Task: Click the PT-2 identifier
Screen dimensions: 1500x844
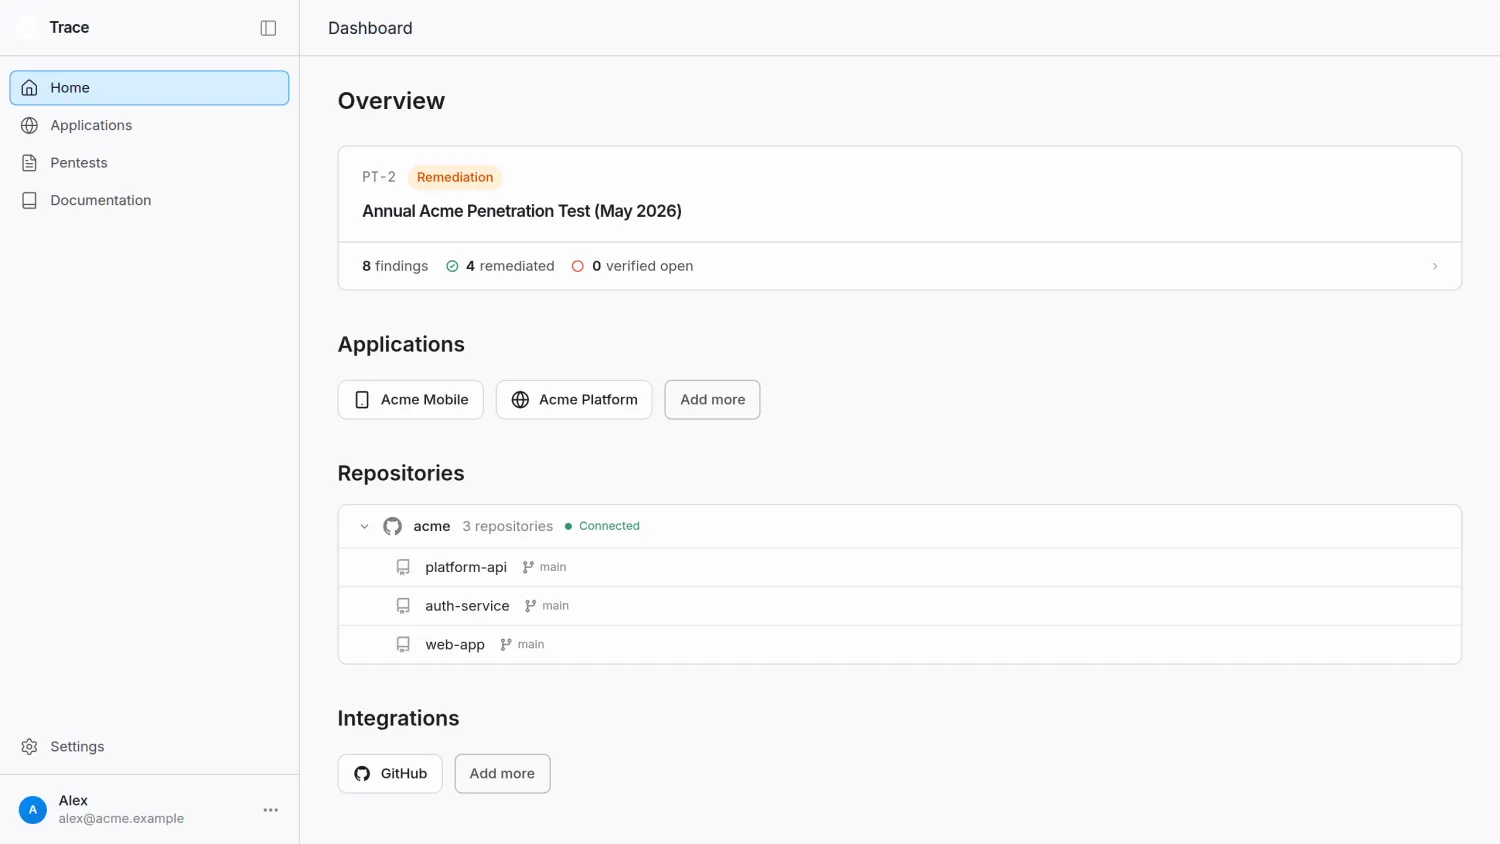Action: coord(379,177)
